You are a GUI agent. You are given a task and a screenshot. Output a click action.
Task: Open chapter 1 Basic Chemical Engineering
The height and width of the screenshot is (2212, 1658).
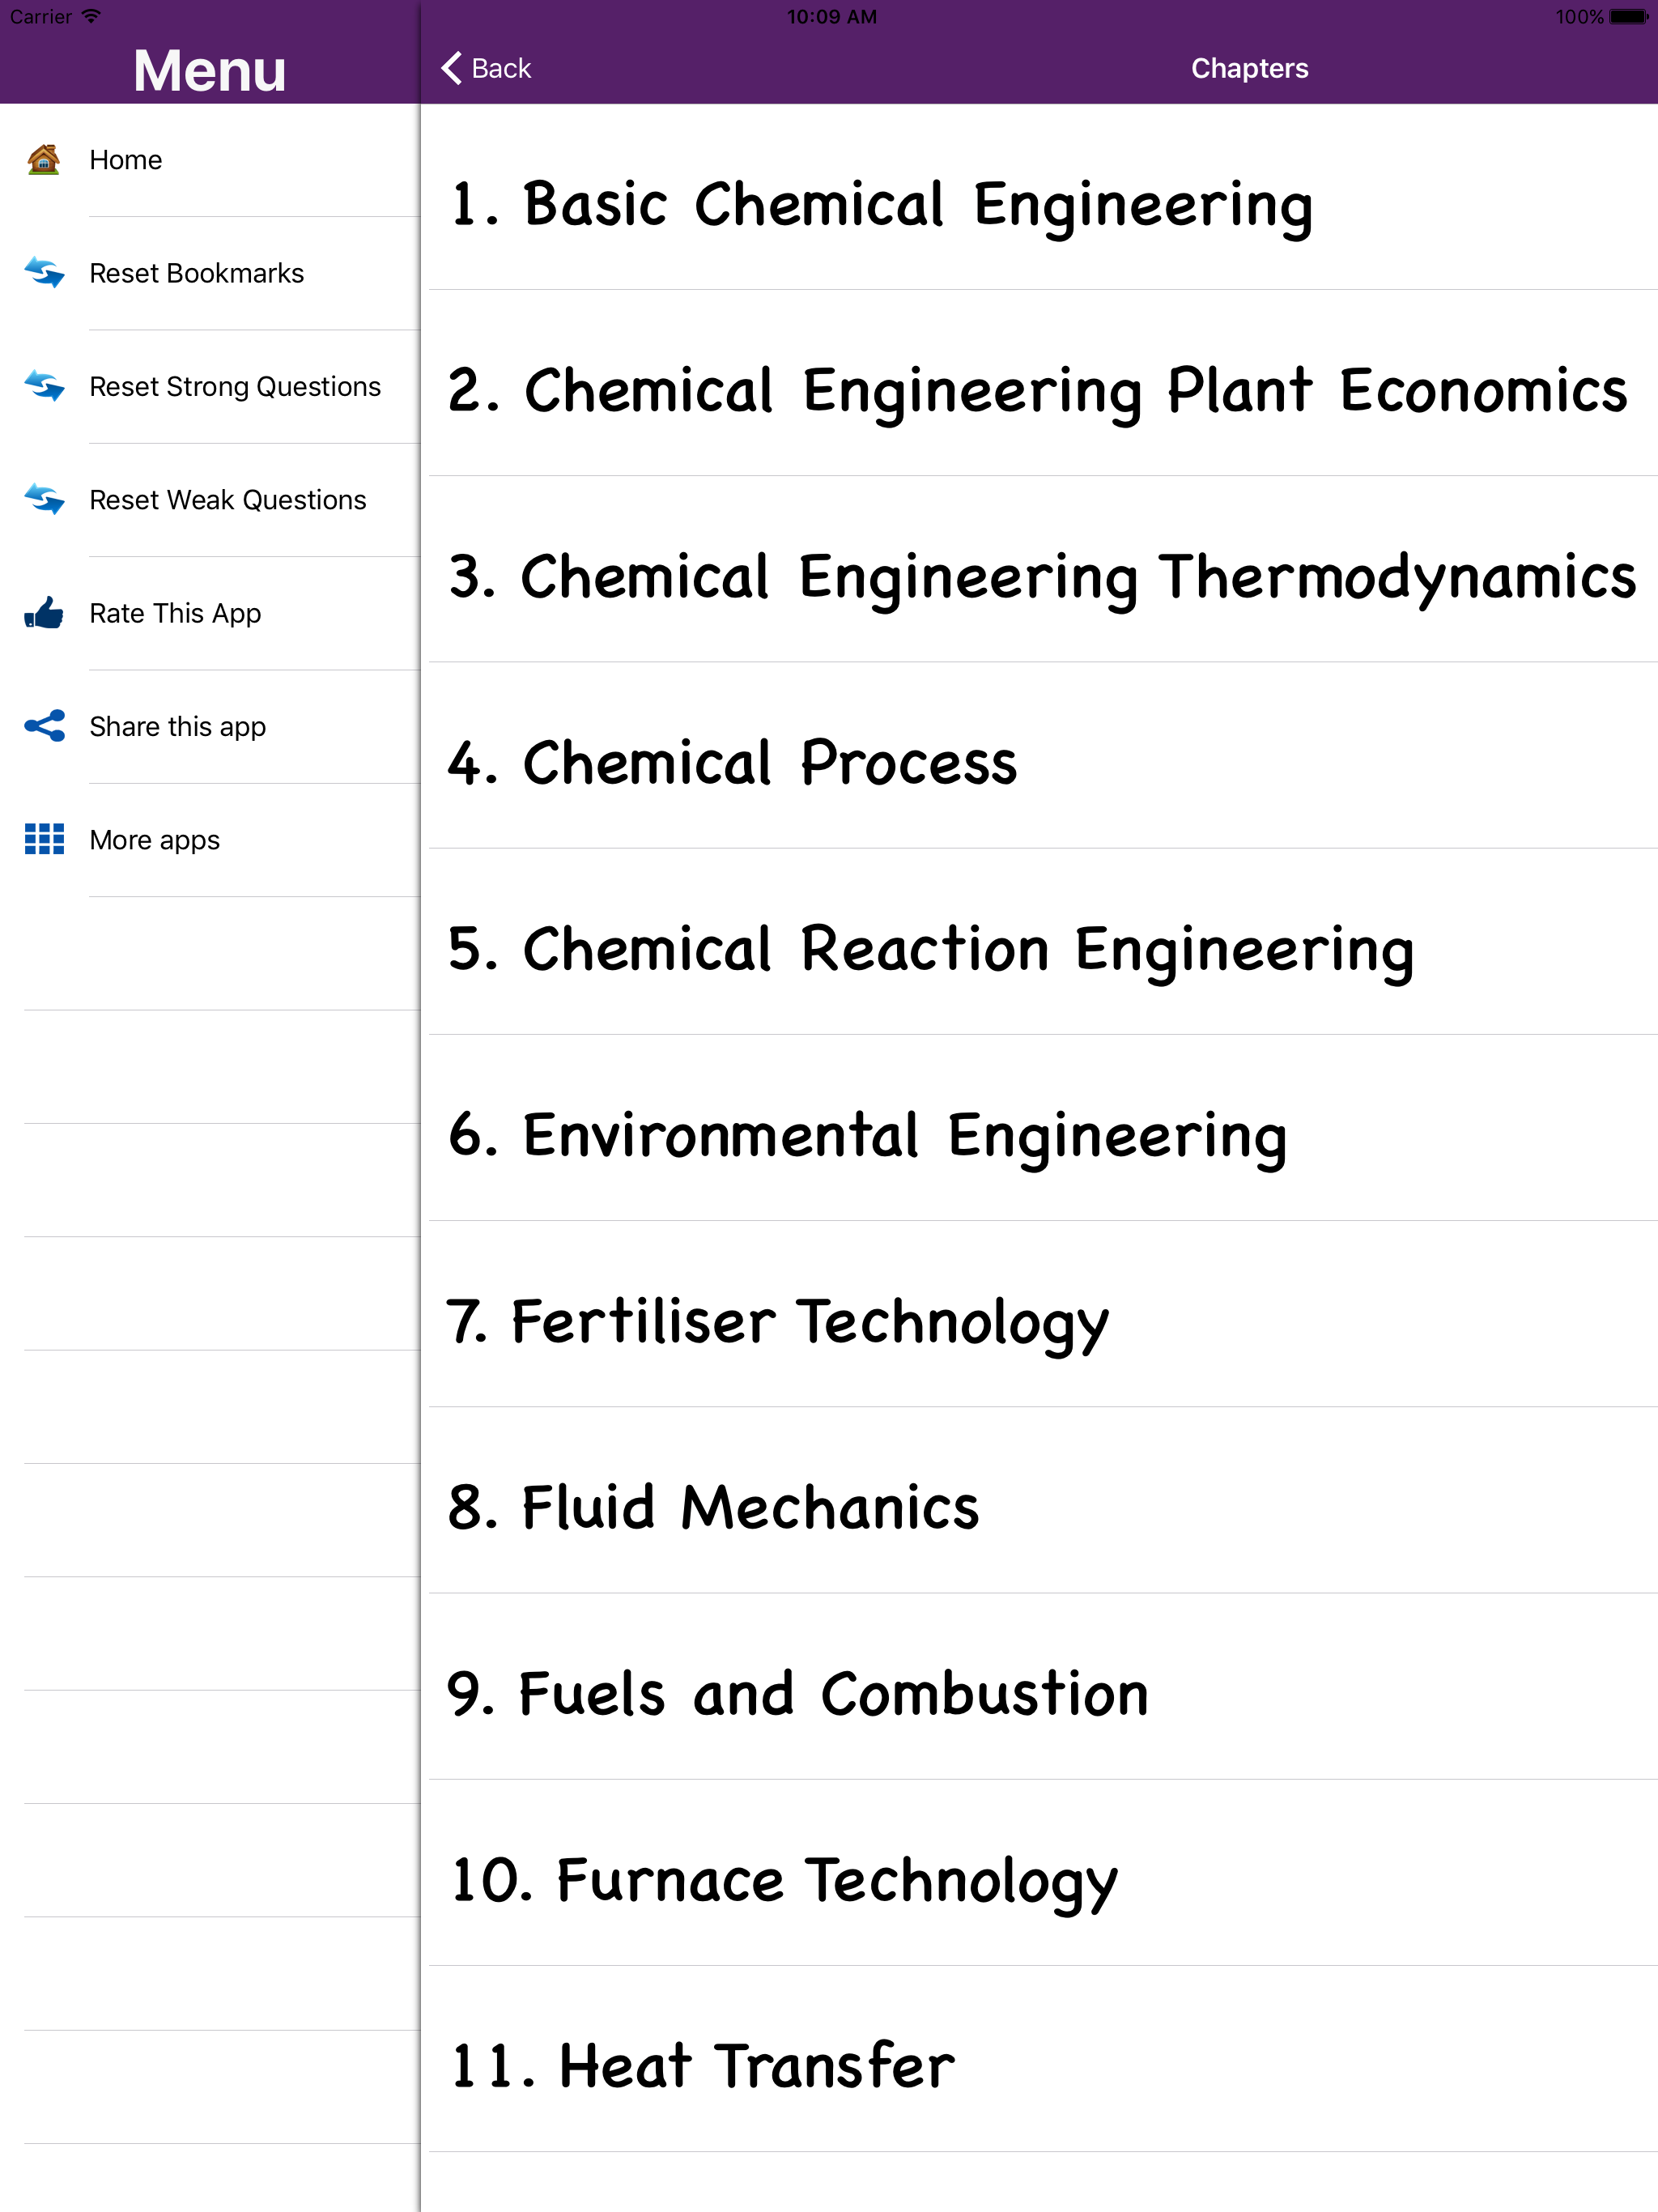pos(880,205)
